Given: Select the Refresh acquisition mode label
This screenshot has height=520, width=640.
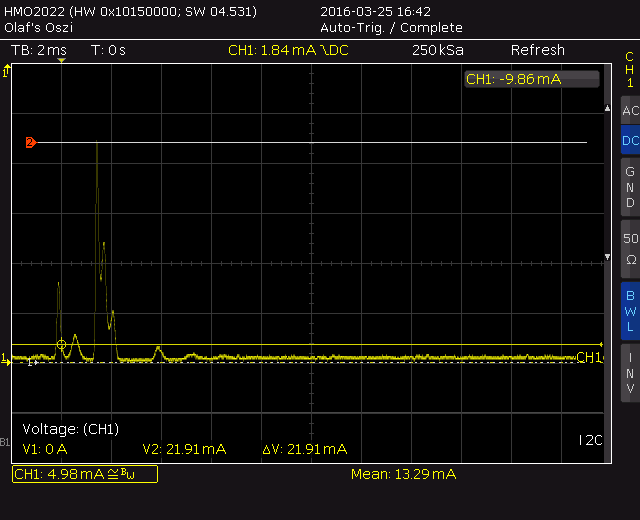Looking at the screenshot, I should click(x=538, y=50).
